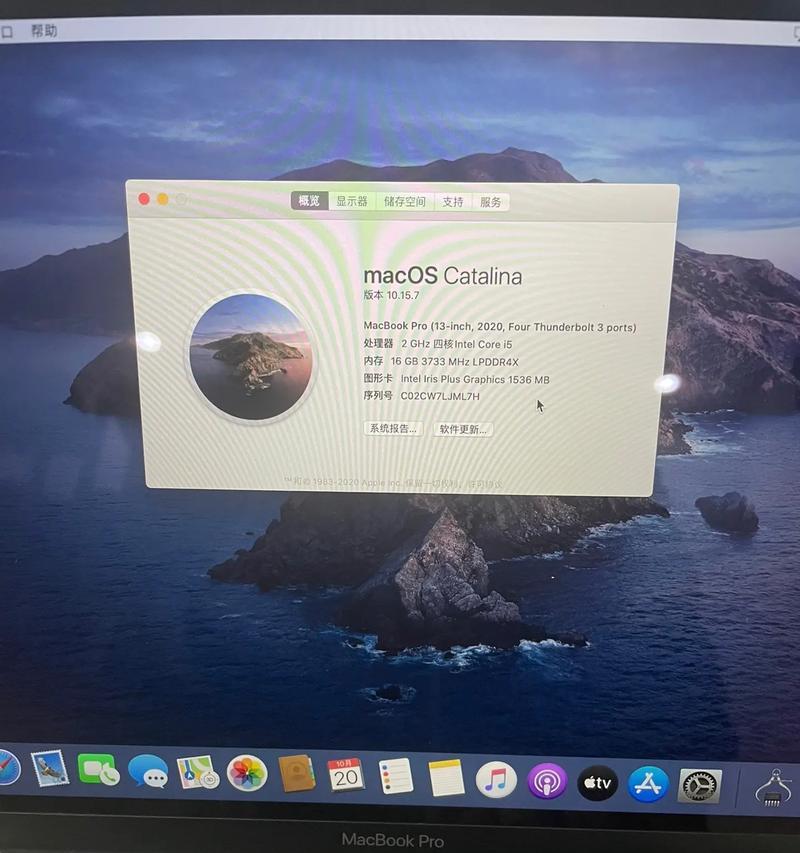Open System Preferences gear icon
This screenshot has height=853, width=800.
pyautogui.click(x=699, y=787)
